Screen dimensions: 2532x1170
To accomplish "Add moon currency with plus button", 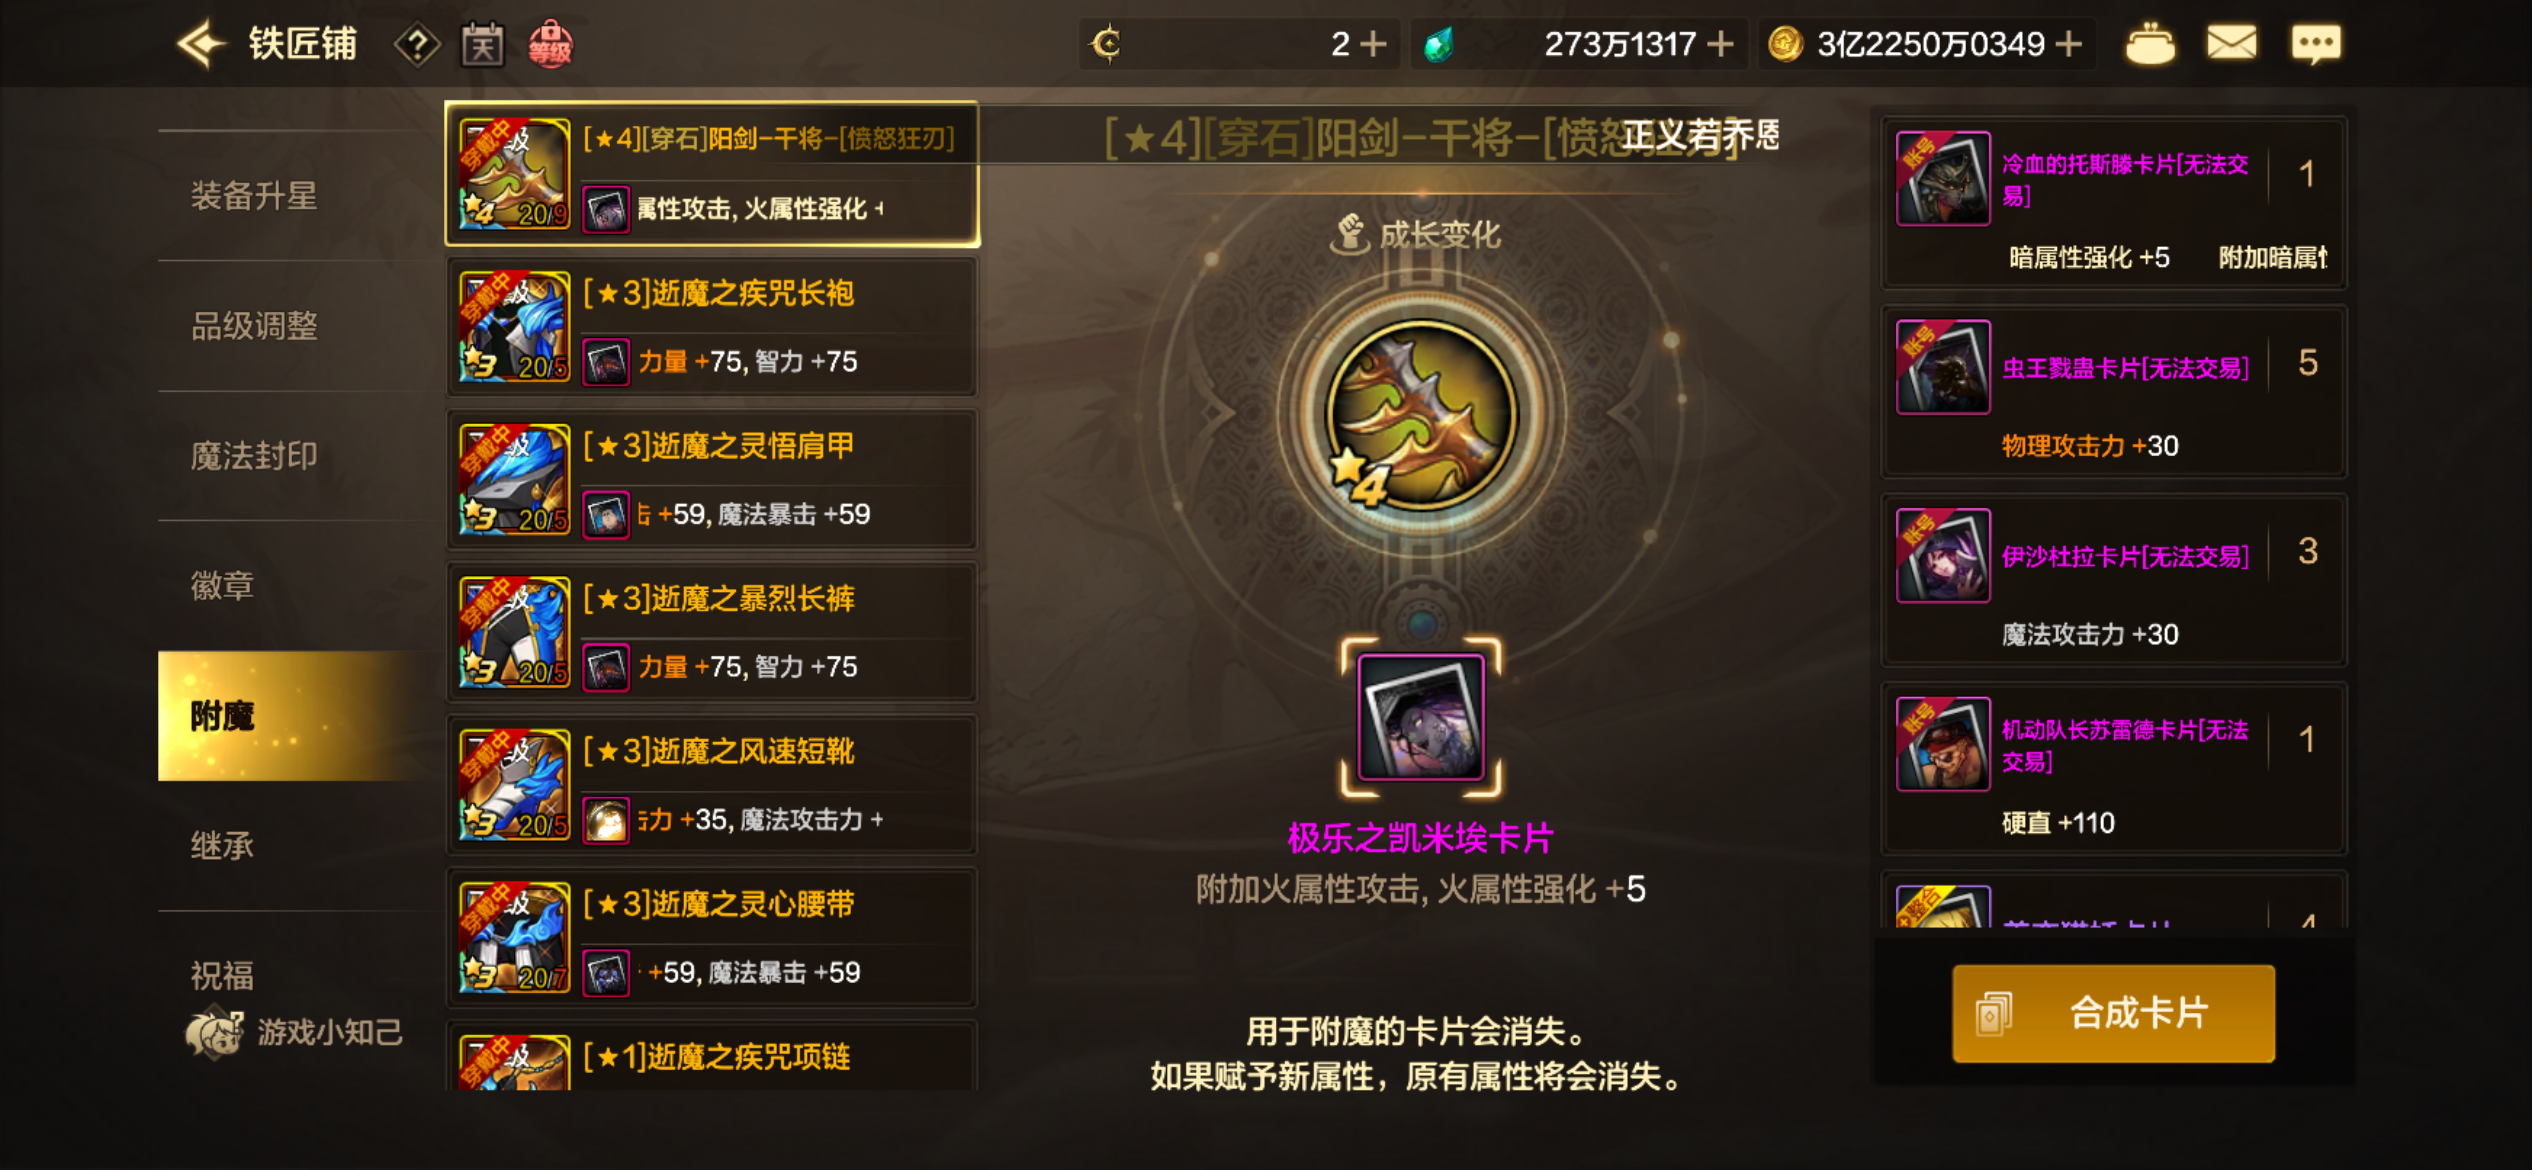I will 1374,44.
